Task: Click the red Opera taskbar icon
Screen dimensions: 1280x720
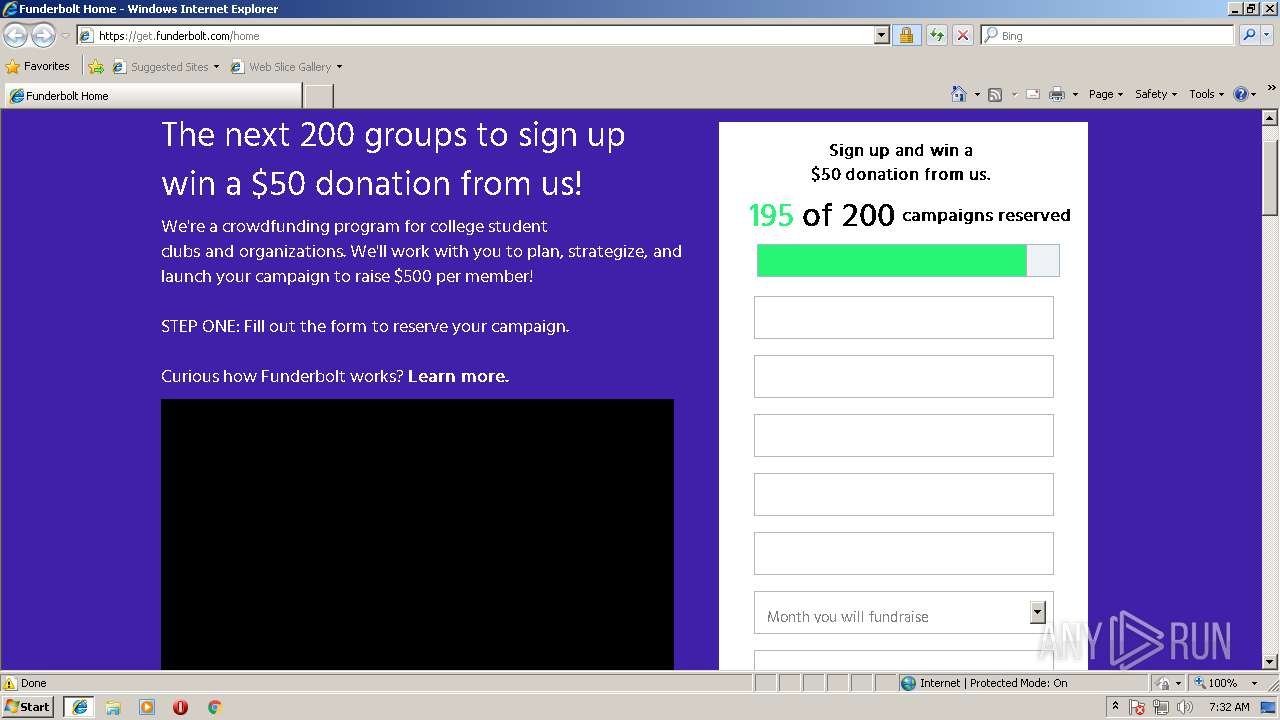Action: 180,707
